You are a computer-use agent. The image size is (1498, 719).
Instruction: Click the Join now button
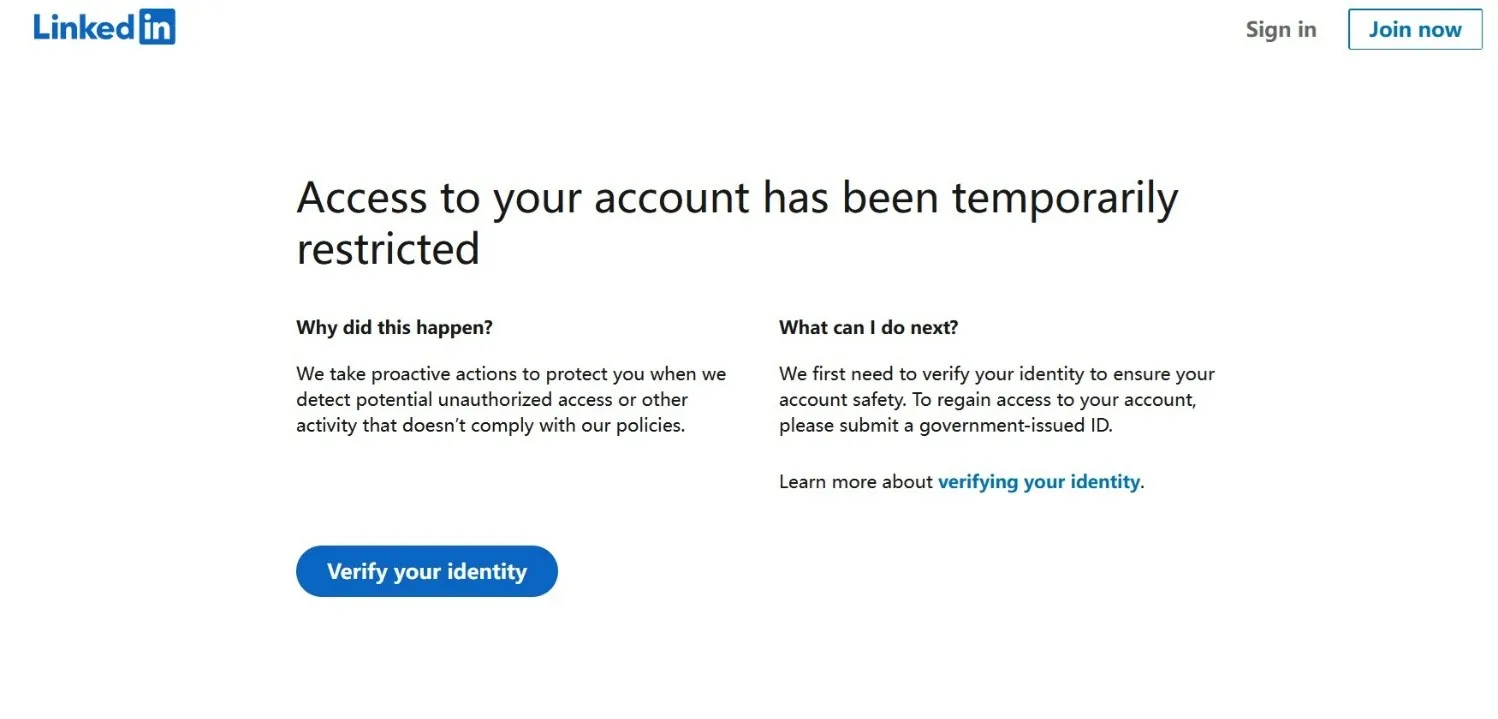1415,29
